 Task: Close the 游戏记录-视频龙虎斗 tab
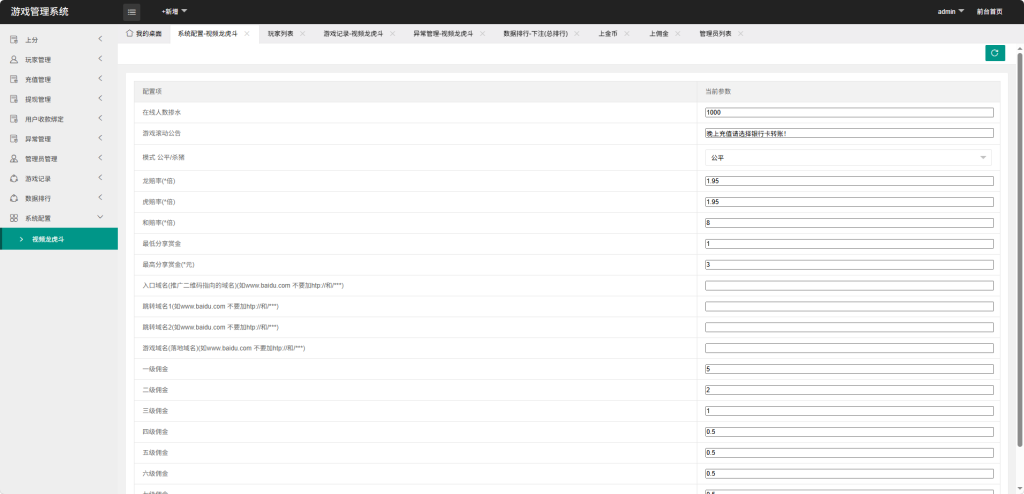click(x=392, y=33)
